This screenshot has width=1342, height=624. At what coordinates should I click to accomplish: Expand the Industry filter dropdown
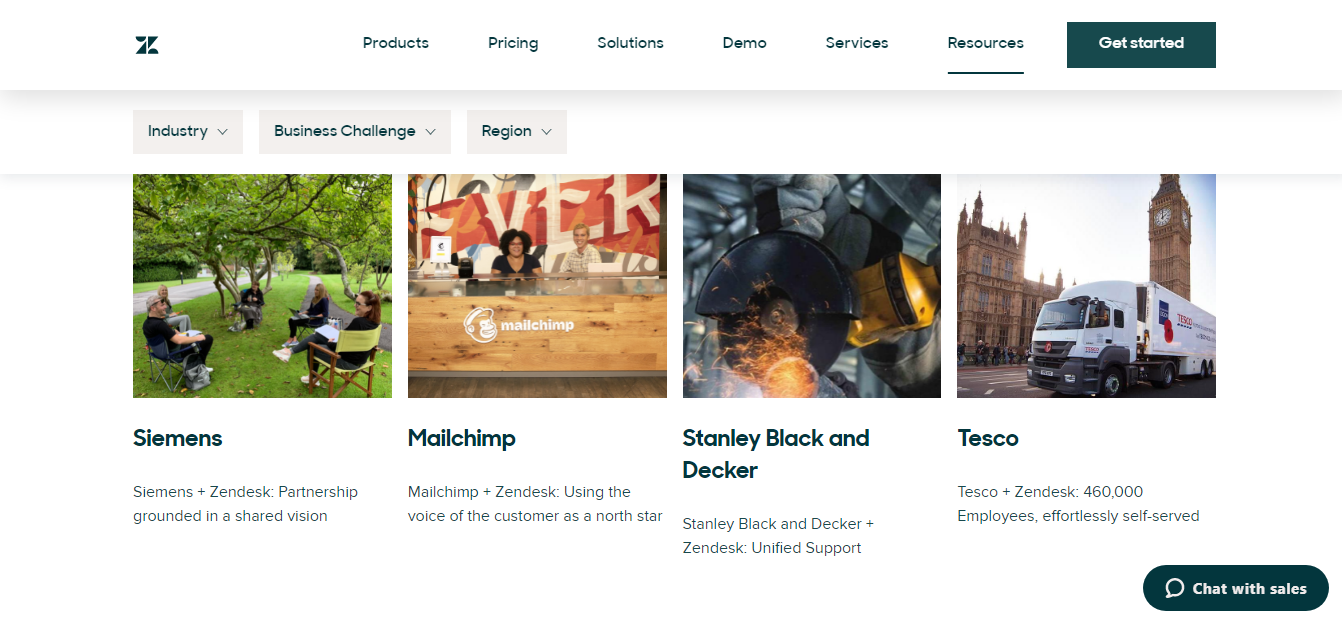pyautogui.click(x=187, y=132)
